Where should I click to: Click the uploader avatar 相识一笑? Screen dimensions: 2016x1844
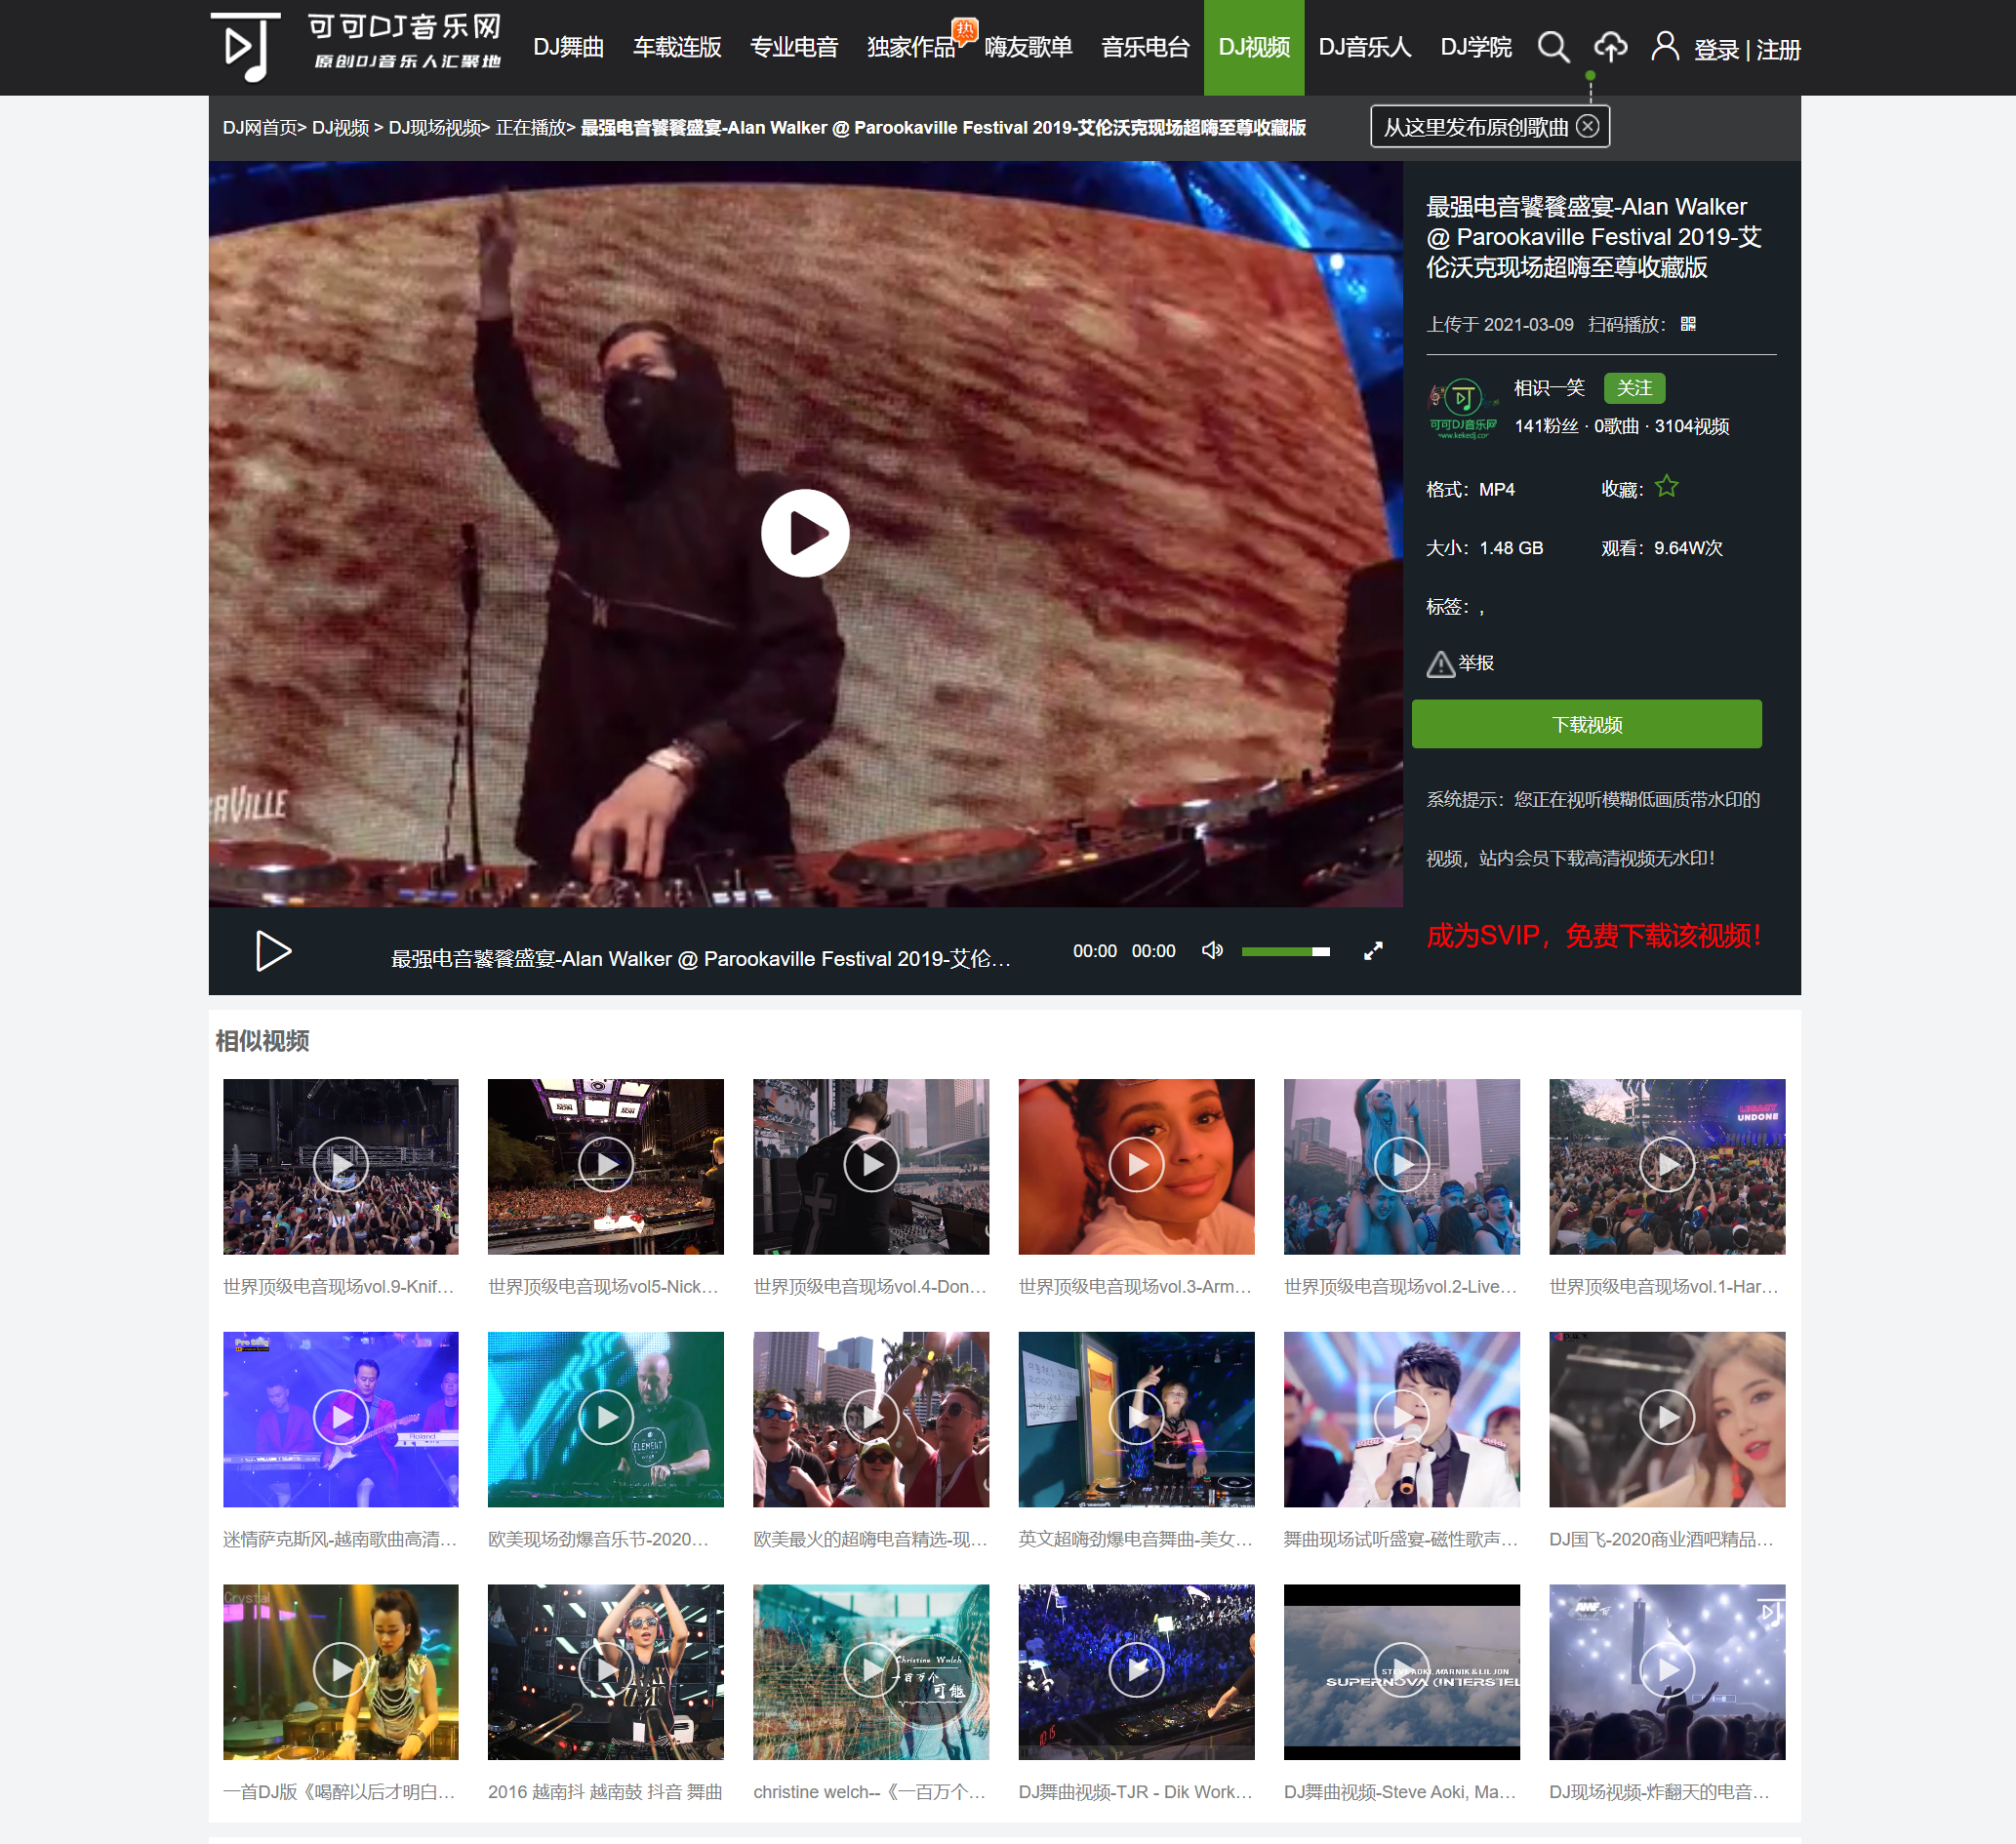pyautogui.click(x=1463, y=407)
